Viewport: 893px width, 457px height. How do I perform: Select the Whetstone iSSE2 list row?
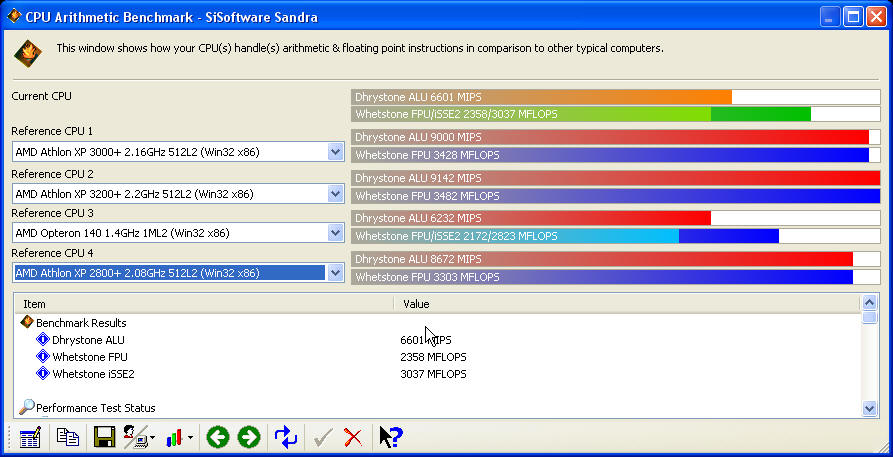click(437, 374)
